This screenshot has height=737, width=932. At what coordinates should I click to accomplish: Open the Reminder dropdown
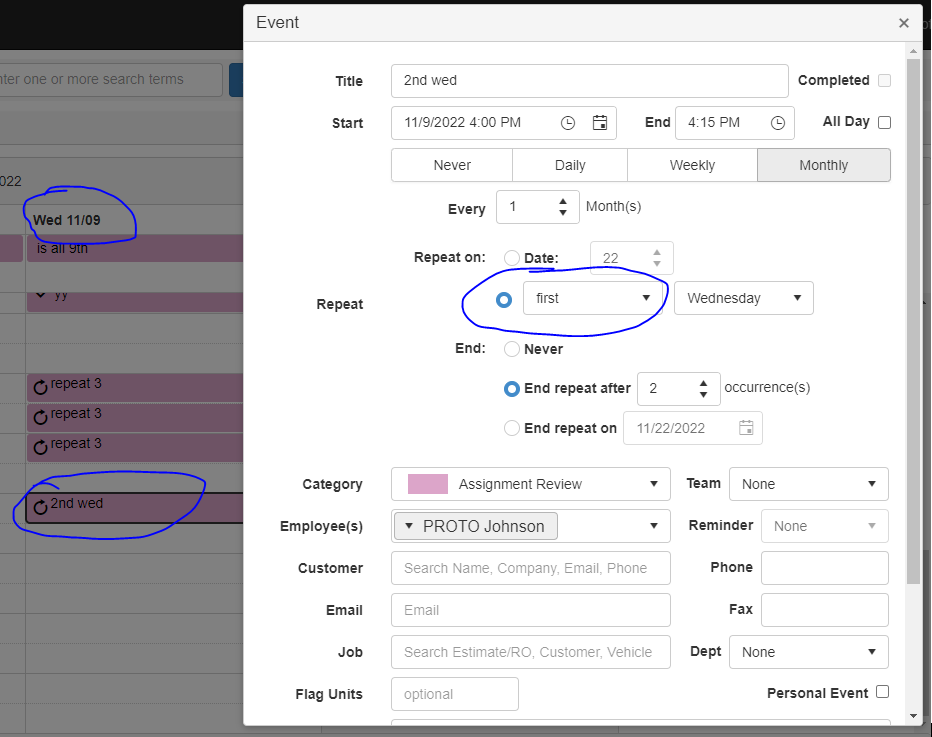click(x=824, y=525)
